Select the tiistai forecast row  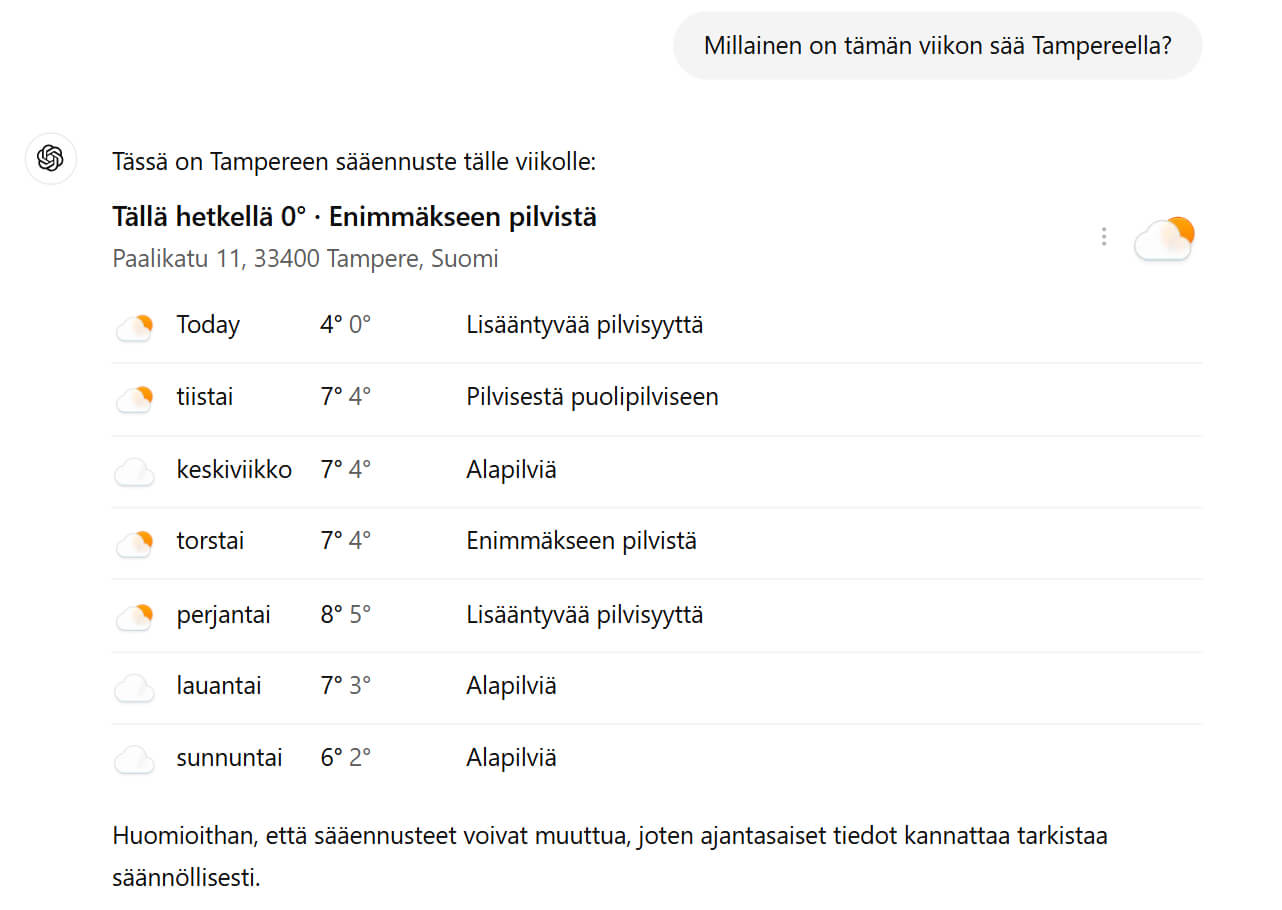pos(205,397)
